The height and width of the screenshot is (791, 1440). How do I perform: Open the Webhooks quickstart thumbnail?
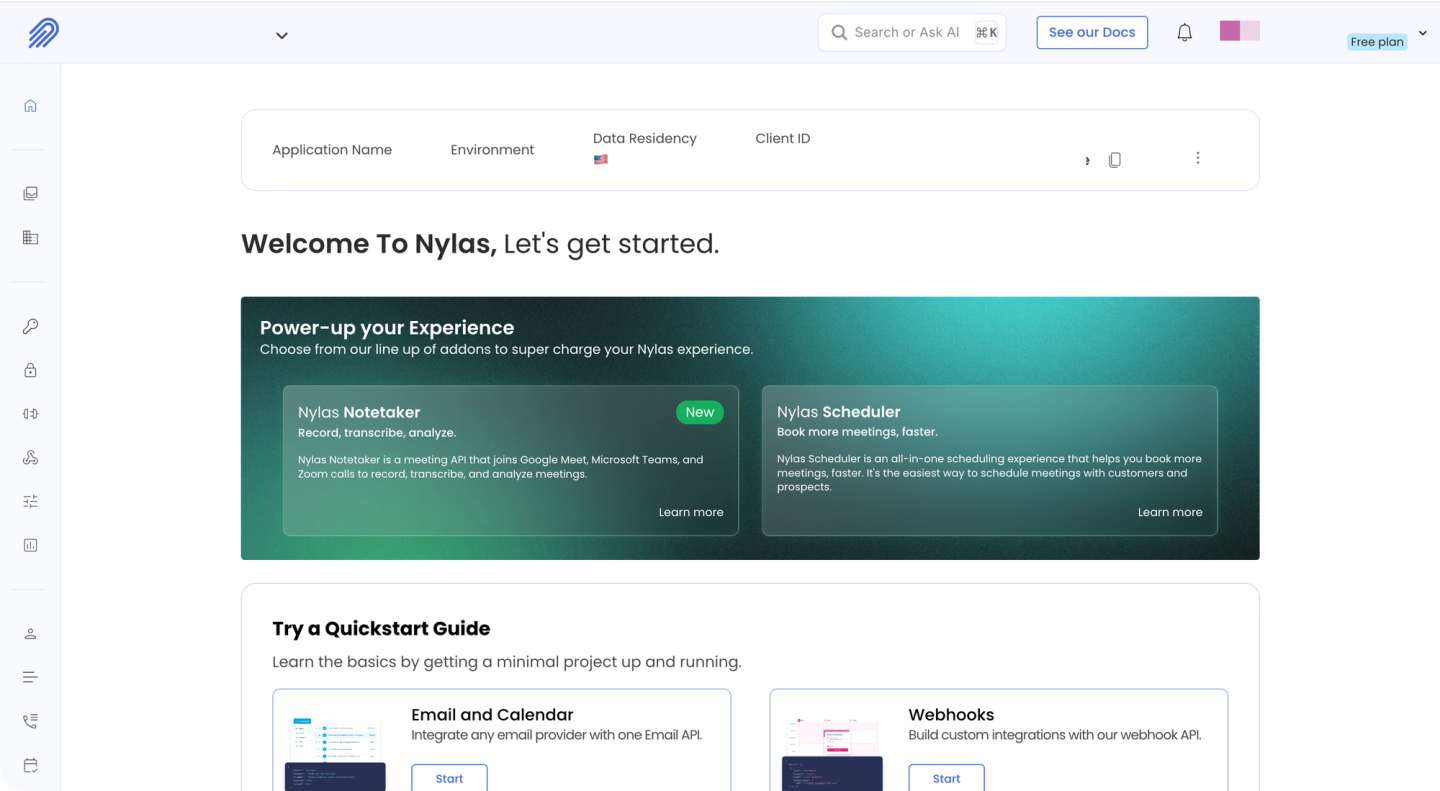[x=832, y=752]
